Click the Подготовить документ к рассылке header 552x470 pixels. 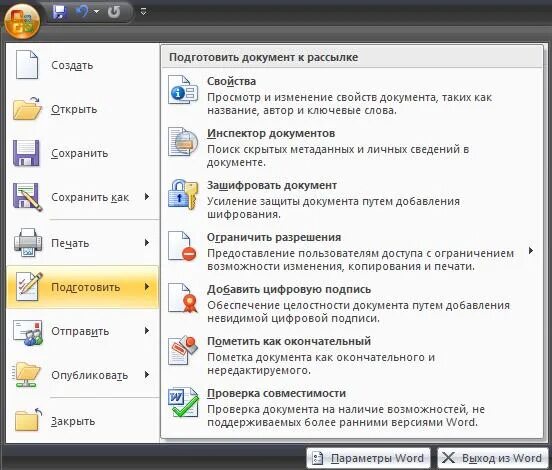point(263,57)
